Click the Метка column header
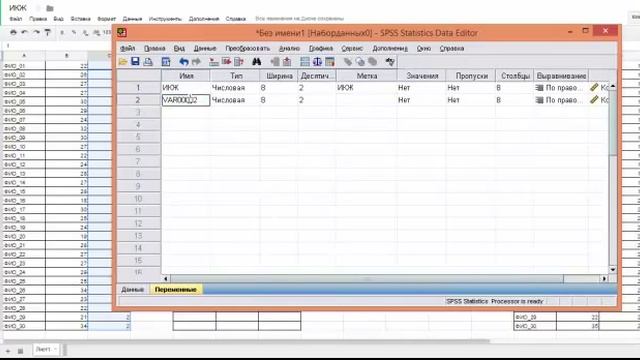640x360 pixels. coord(367,76)
